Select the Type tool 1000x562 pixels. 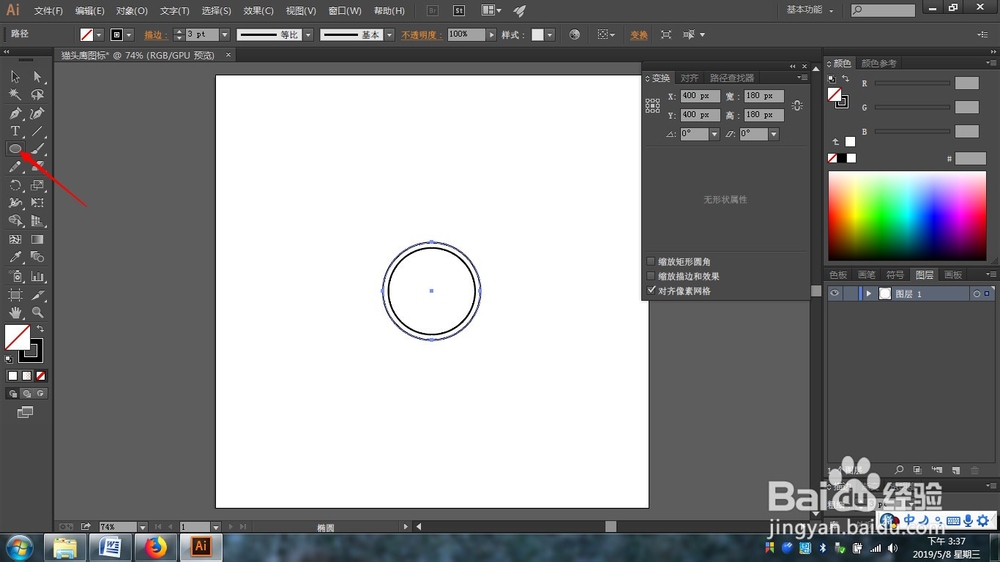point(15,131)
